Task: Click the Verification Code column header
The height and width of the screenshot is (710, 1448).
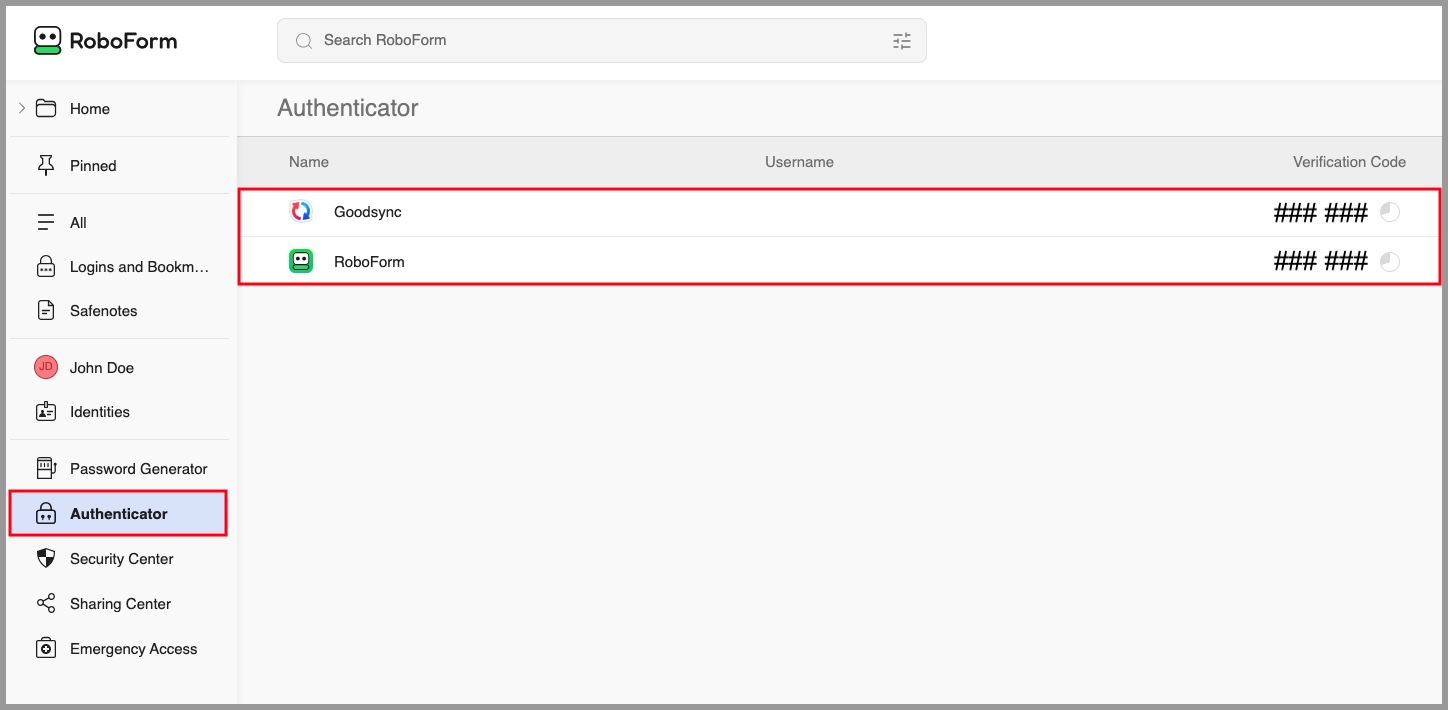Action: 1349,162
